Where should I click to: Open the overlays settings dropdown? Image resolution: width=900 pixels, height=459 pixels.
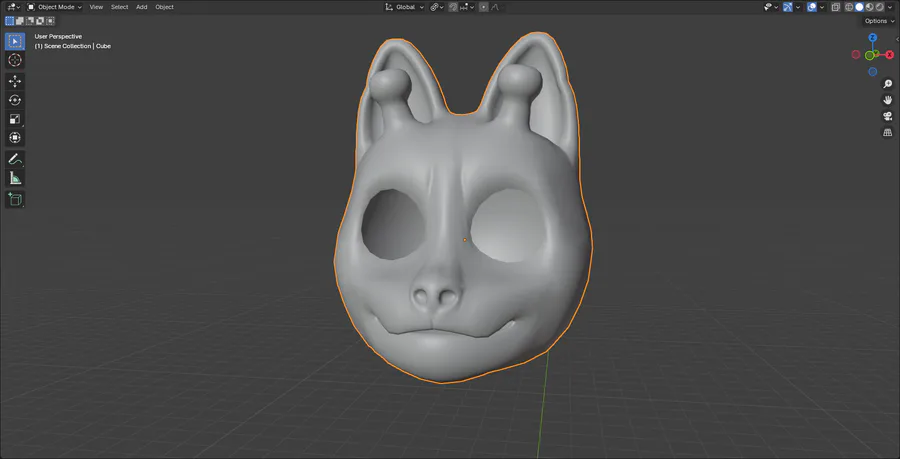(822, 7)
